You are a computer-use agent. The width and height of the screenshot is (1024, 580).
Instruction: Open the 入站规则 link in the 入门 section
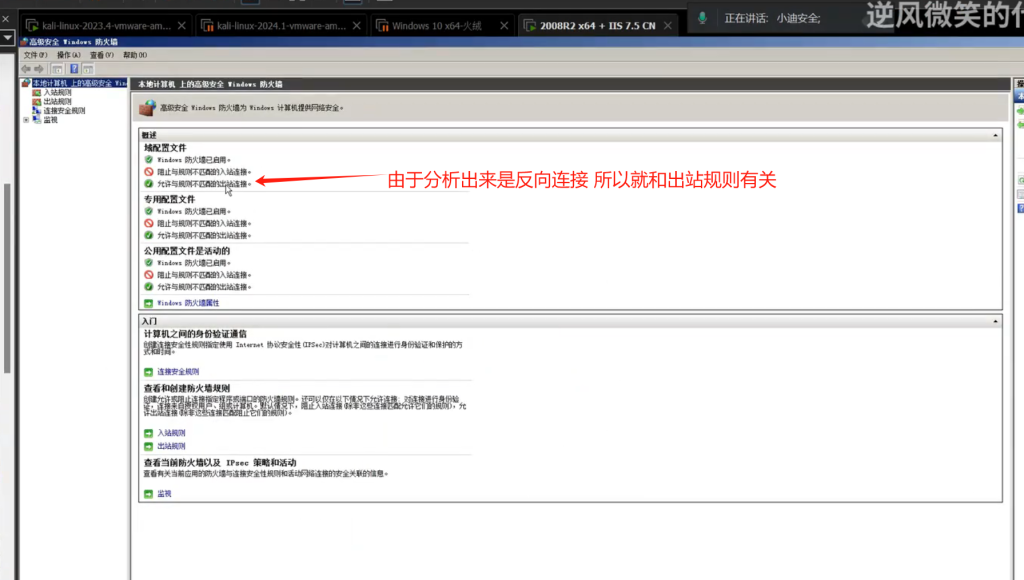click(x=171, y=433)
